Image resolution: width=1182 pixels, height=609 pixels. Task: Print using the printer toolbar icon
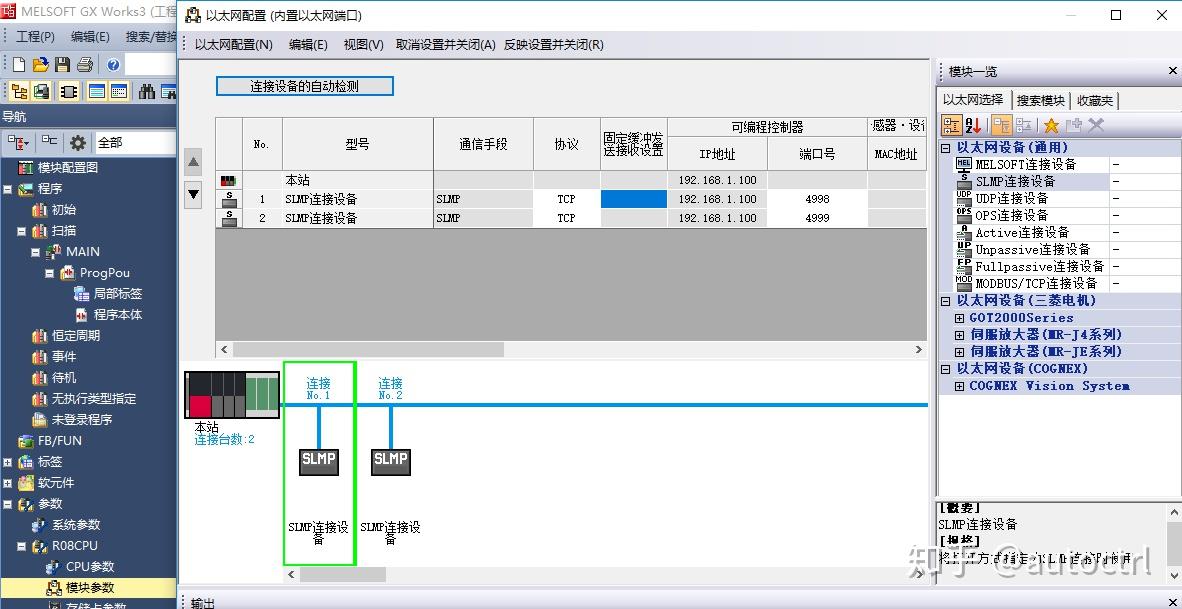click(x=85, y=64)
